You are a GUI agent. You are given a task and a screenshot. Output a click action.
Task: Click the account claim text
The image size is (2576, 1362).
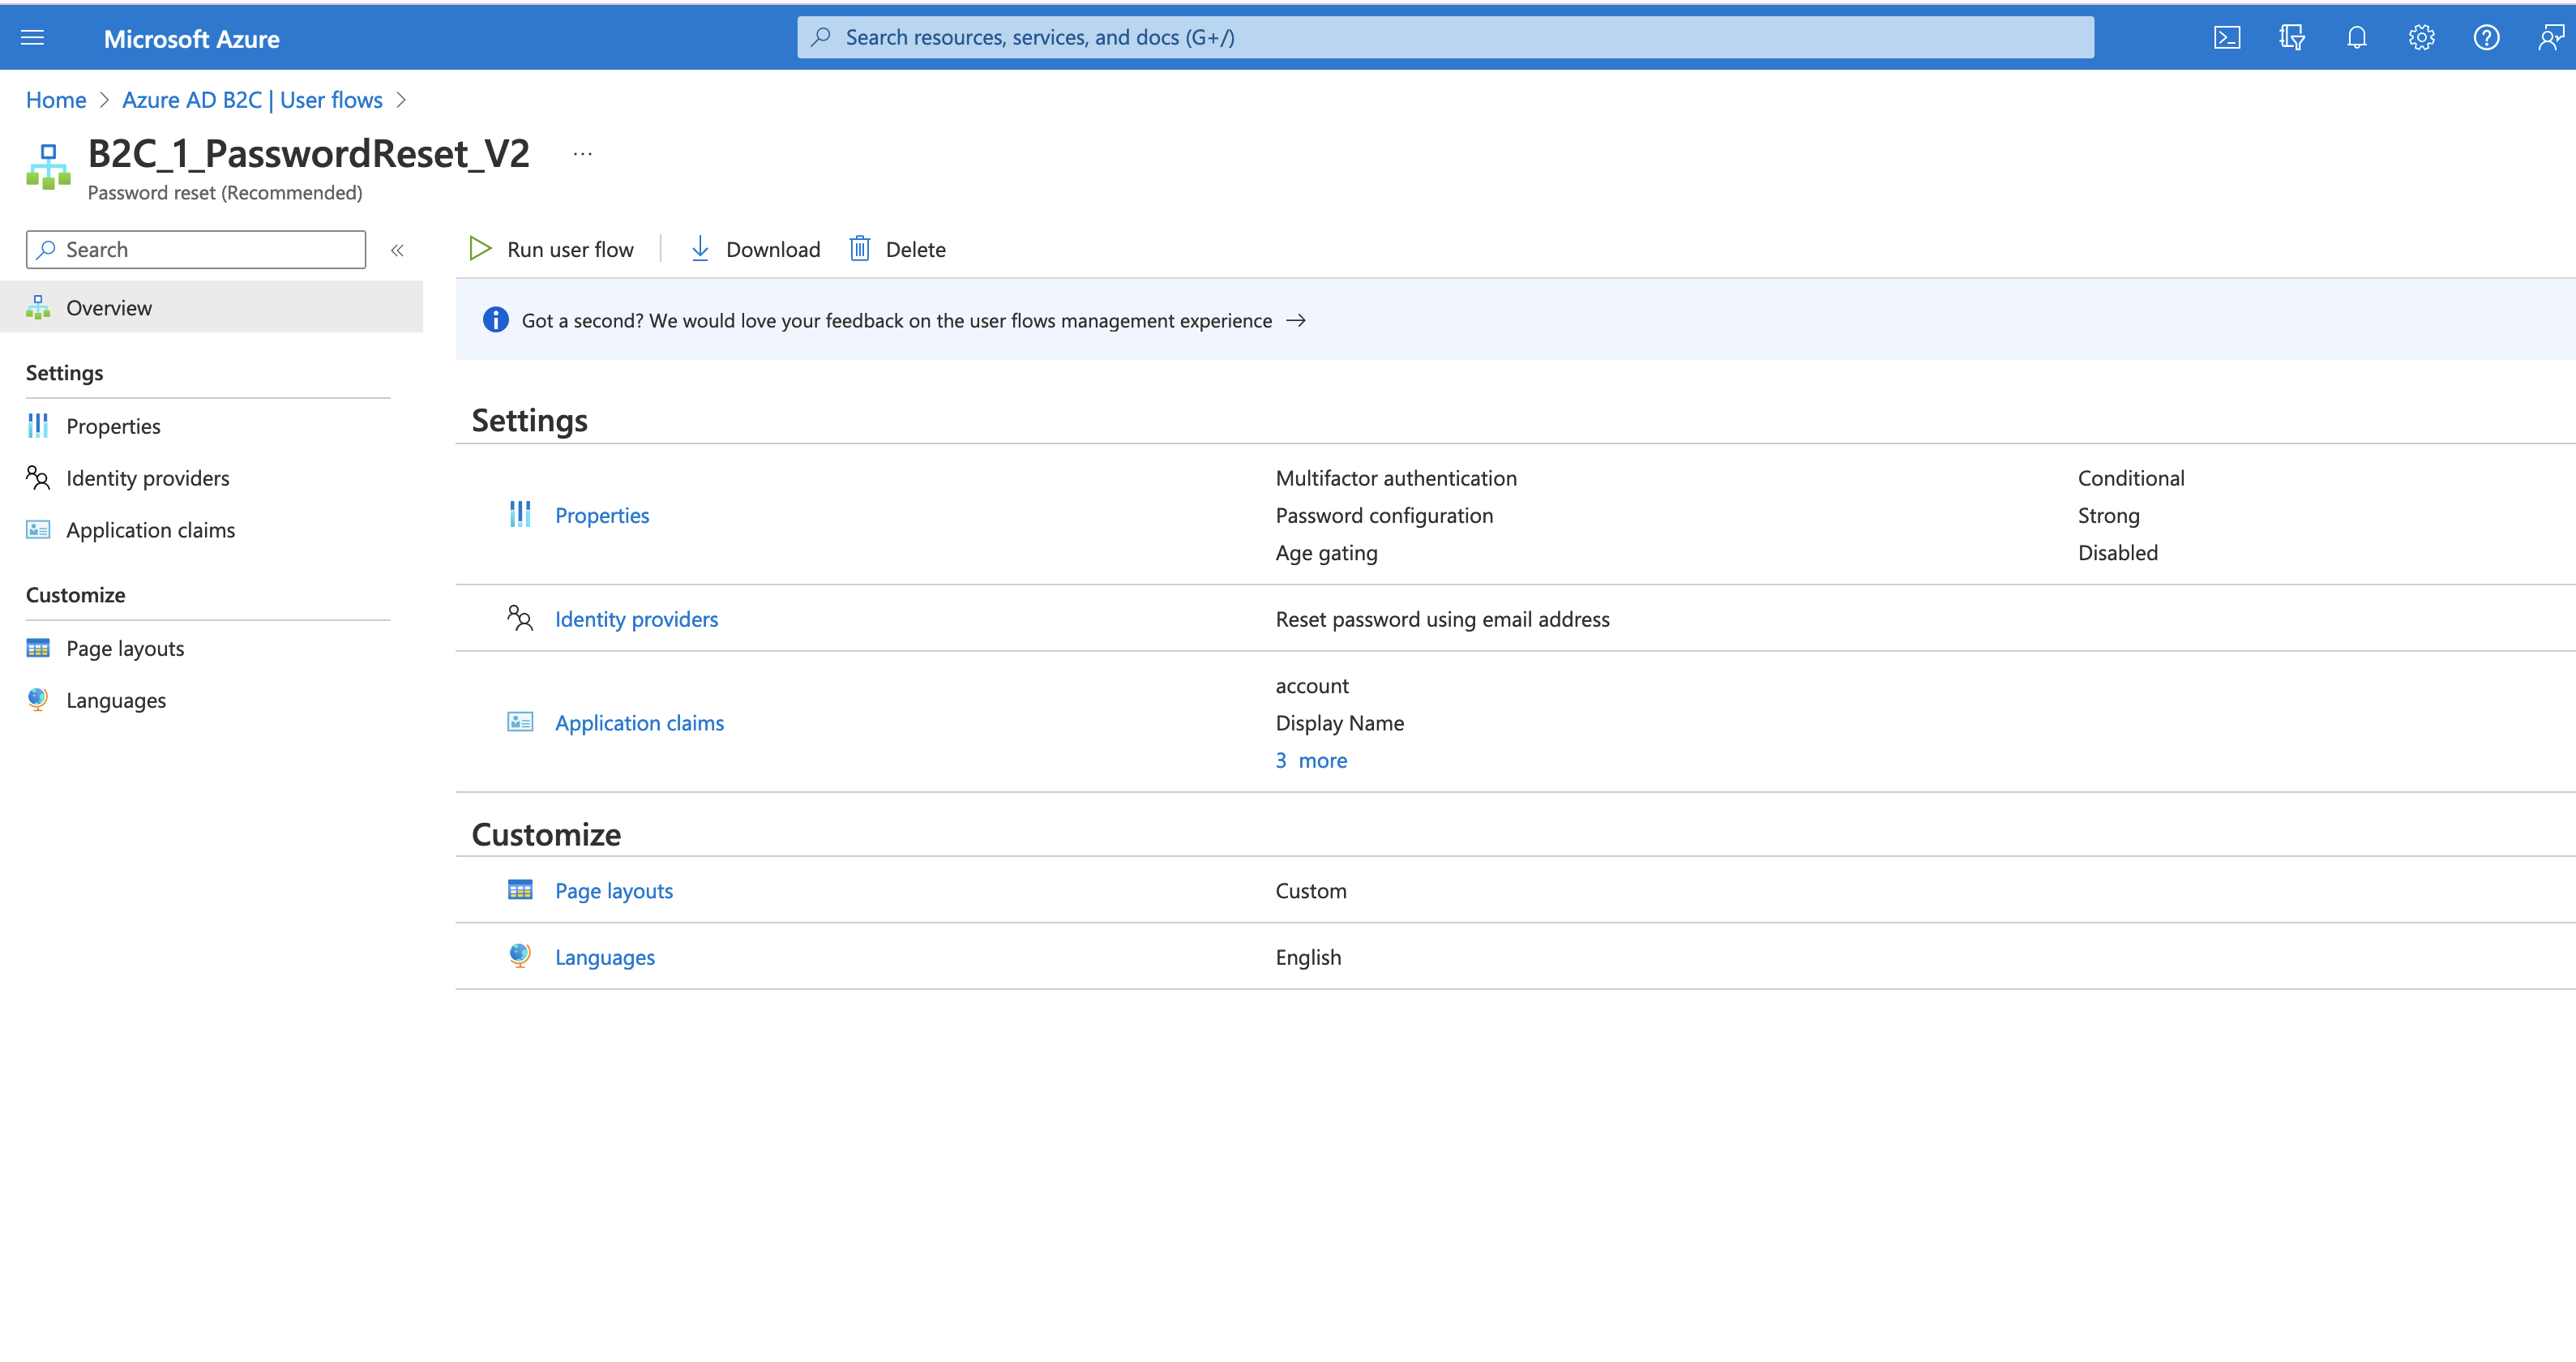pos(1311,686)
